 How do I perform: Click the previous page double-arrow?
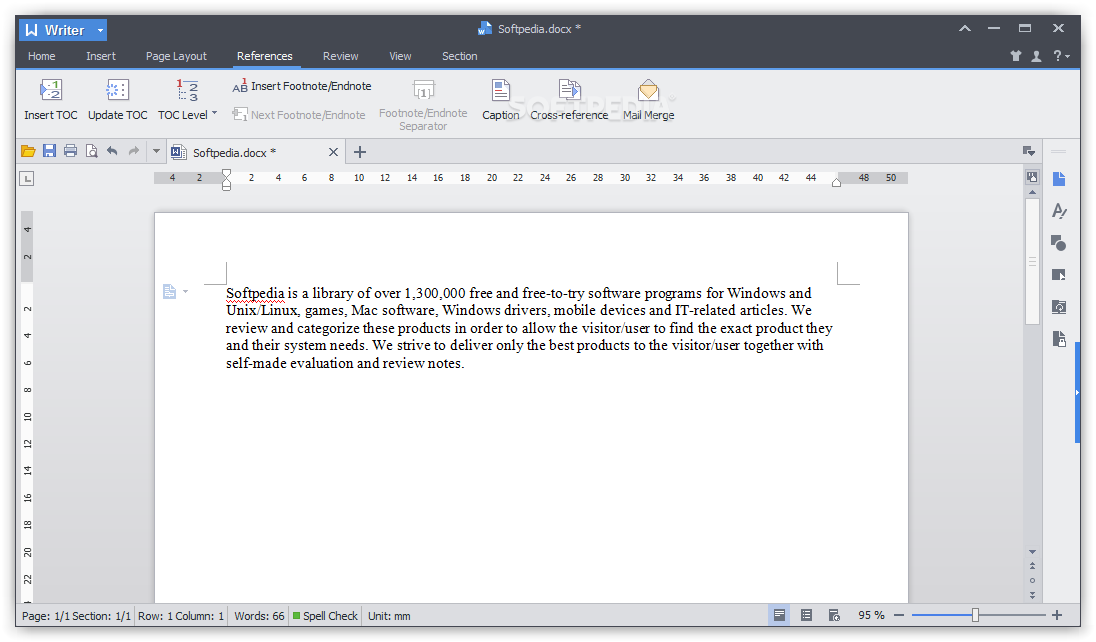click(x=1032, y=566)
